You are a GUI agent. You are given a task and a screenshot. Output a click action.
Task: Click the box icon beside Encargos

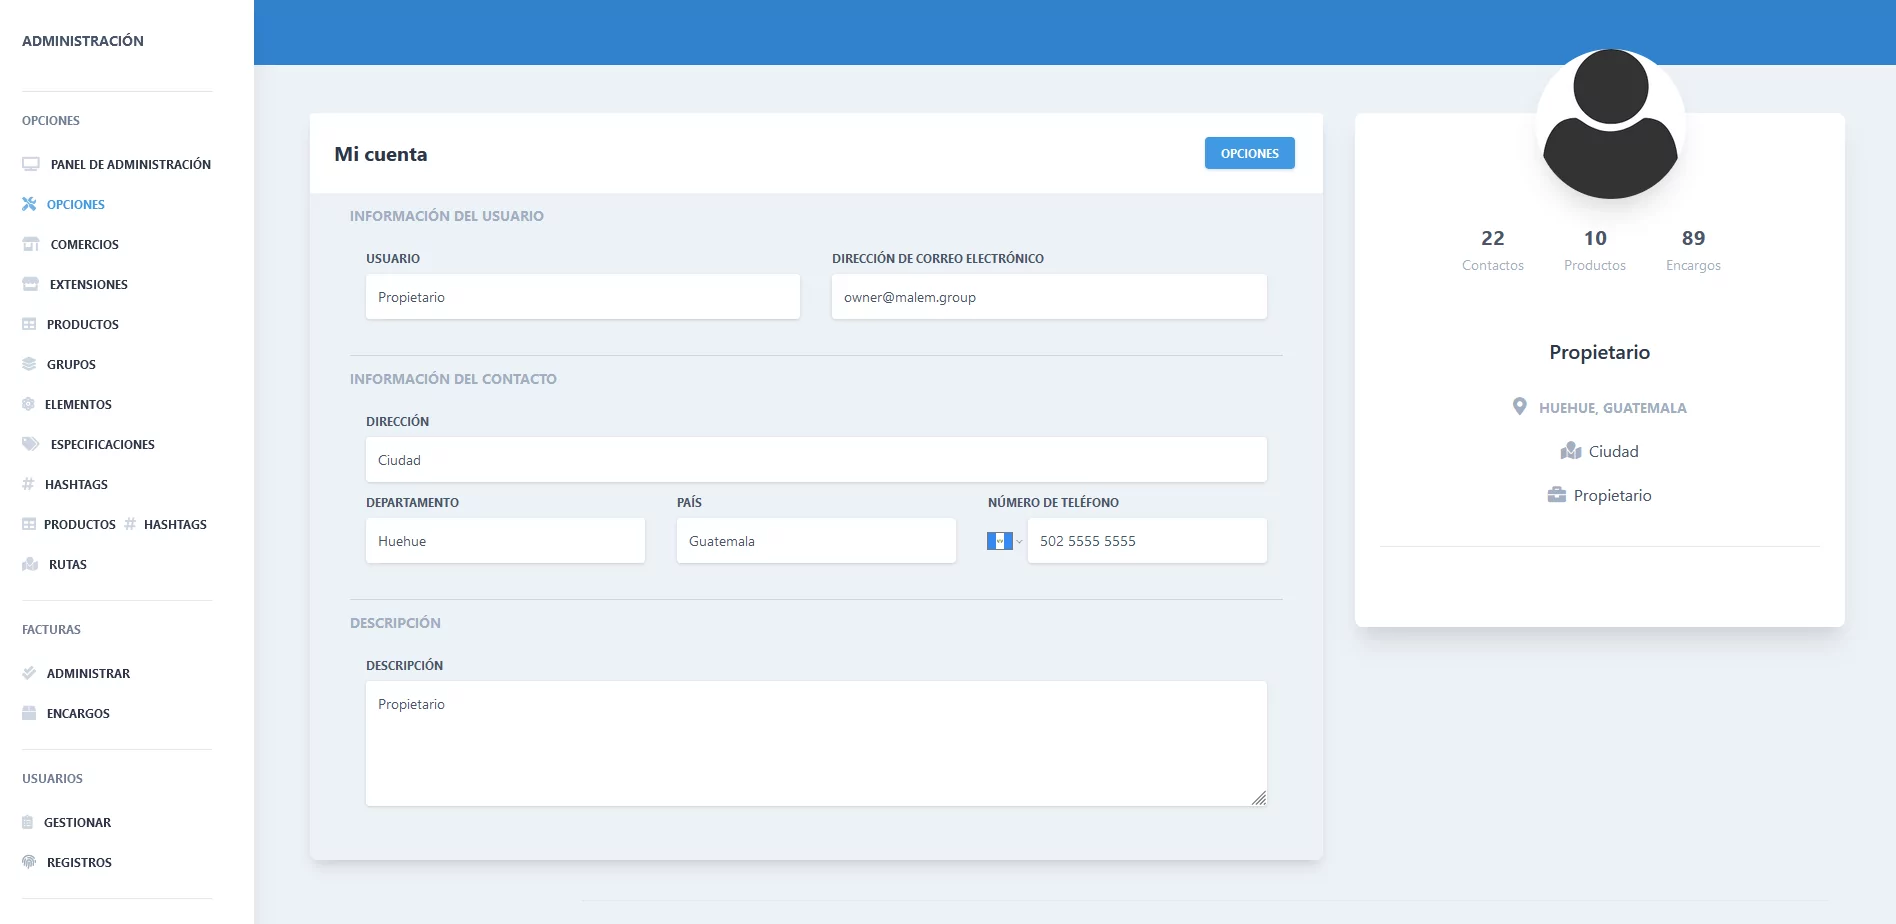tap(29, 713)
